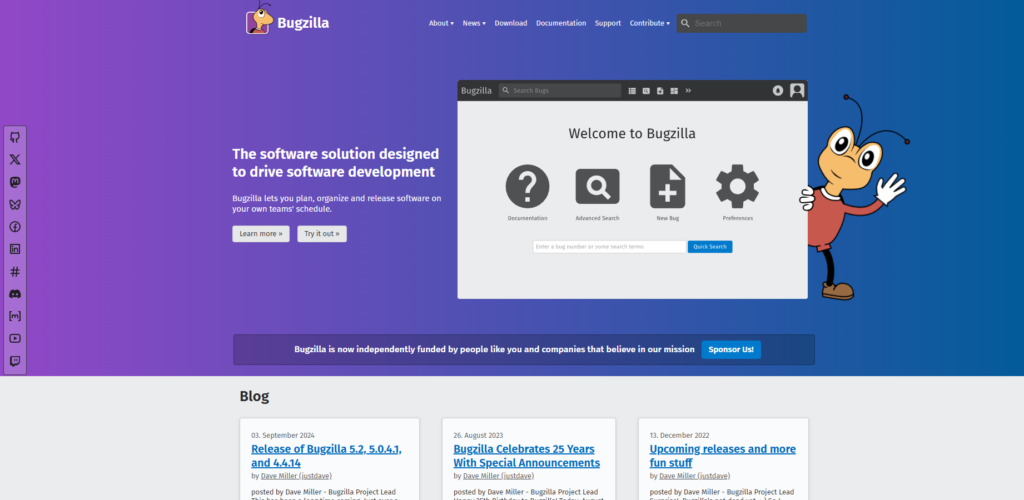Open the Matrix chat icon in the sidebar
Image resolution: width=1024 pixels, height=500 pixels.
[15, 316]
